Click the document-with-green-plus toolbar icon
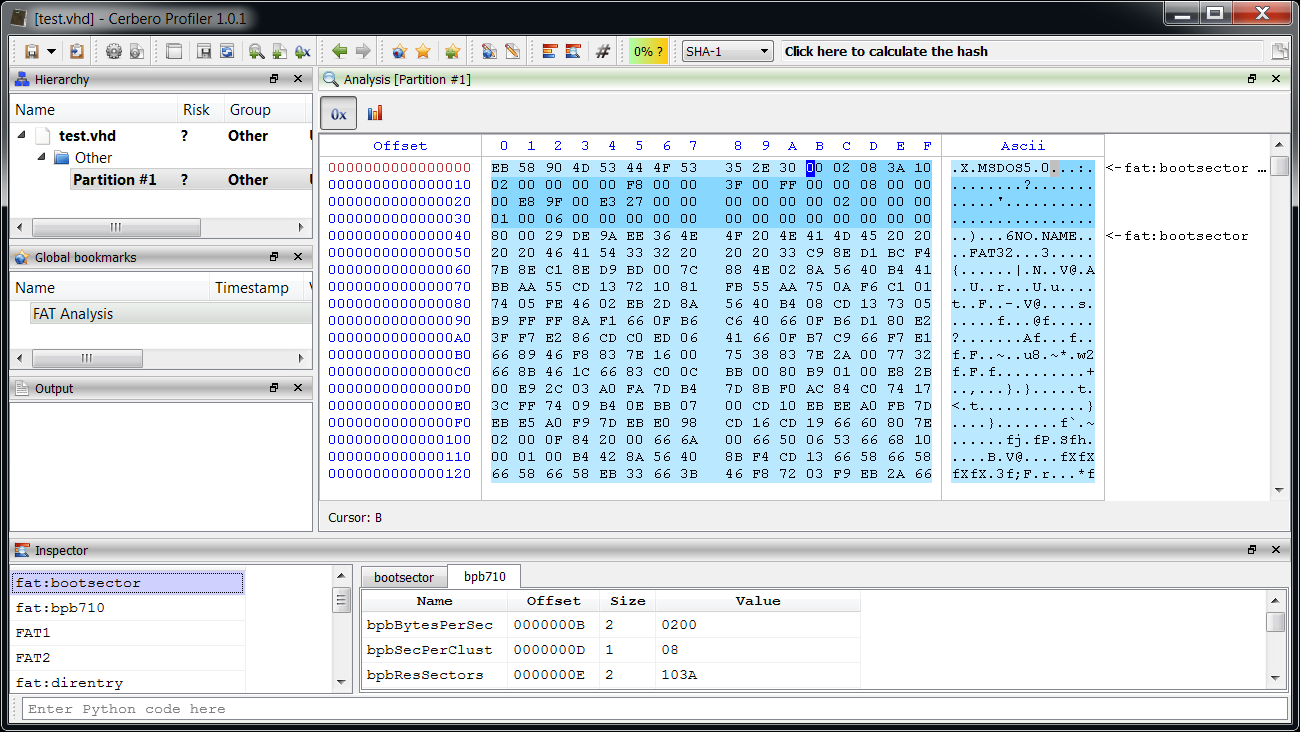Viewport: 1300px width, 732px height. coord(280,51)
